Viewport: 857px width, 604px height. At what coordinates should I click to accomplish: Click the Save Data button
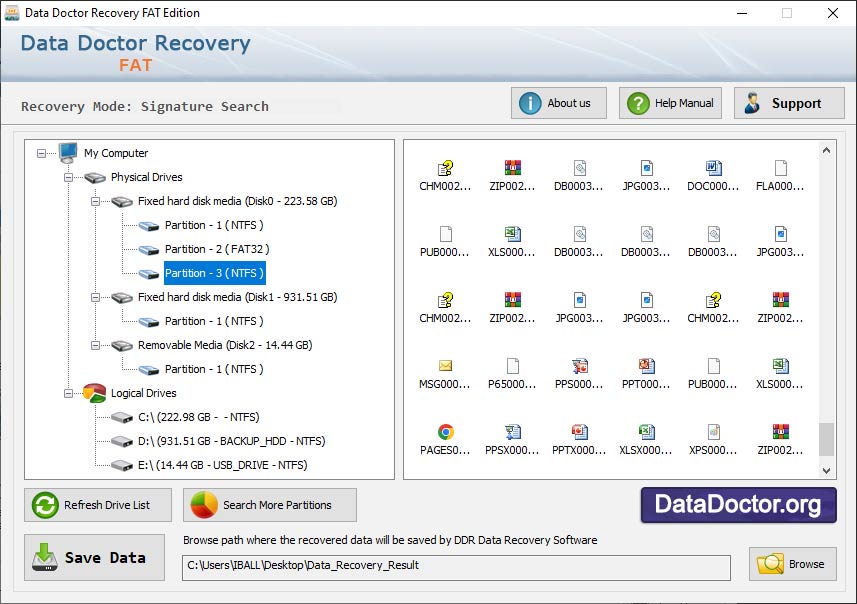tap(94, 557)
